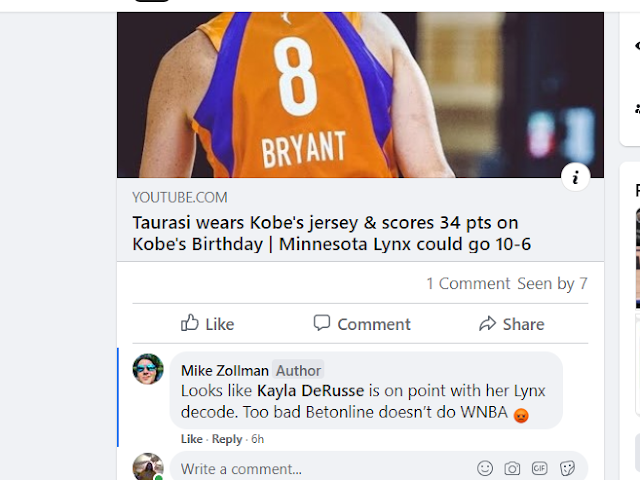This screenshot has height=480, width=640.
Task: Open Kayla DeRusse tagged profile link
Action: click(x=310, y=391)
